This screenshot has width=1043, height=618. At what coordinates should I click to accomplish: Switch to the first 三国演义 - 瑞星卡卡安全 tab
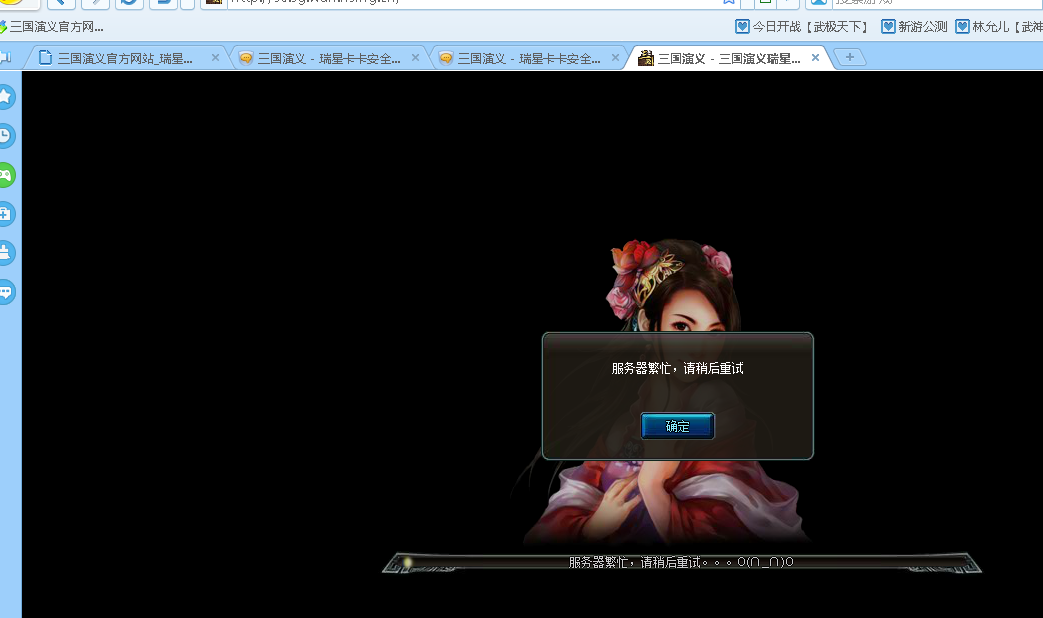click(329, 59)
